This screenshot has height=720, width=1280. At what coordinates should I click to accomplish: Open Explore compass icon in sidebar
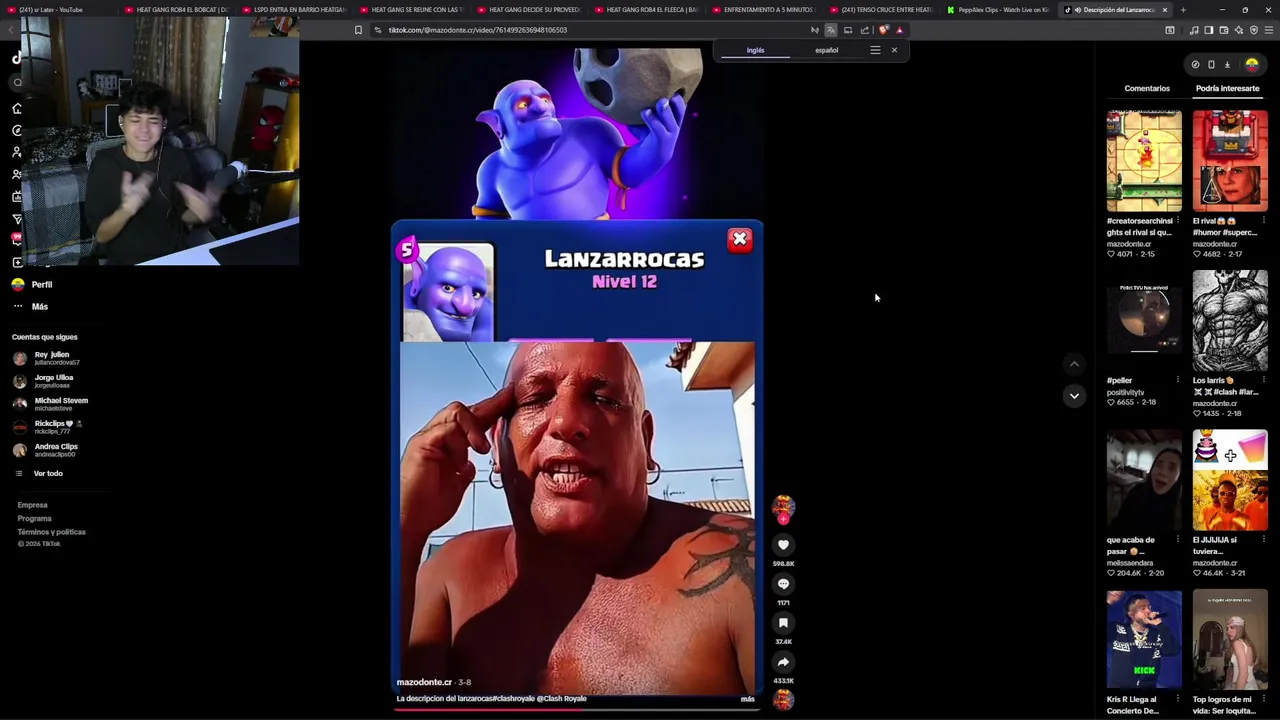(17, 130)
